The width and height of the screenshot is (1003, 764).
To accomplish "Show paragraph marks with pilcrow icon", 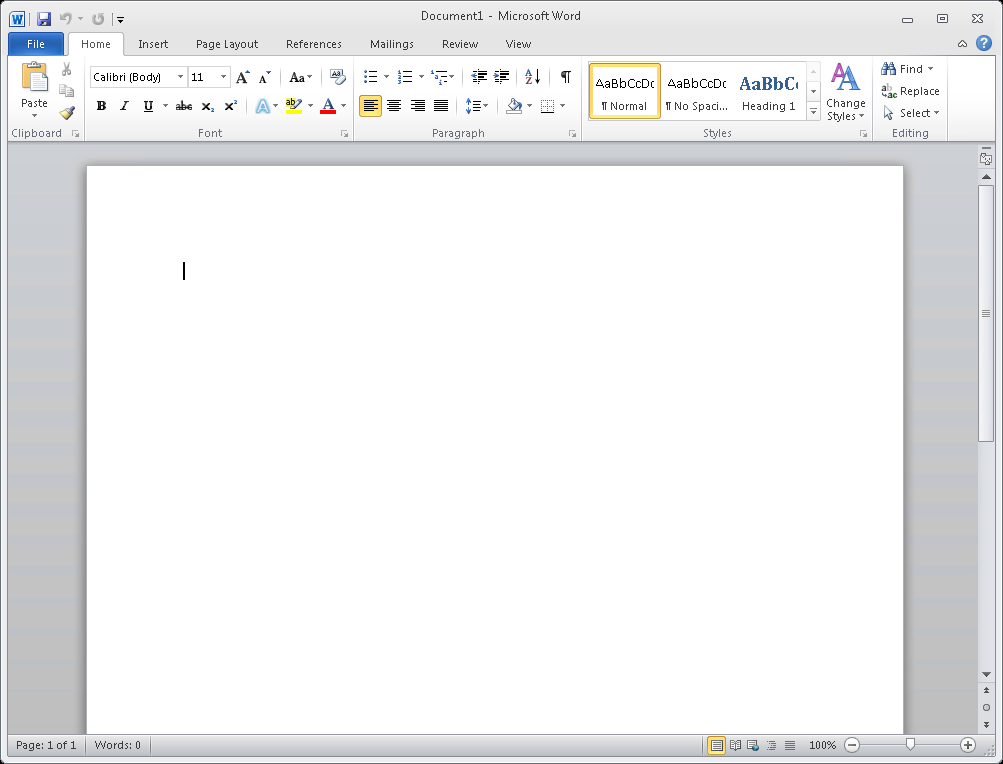I will (565, 77).
